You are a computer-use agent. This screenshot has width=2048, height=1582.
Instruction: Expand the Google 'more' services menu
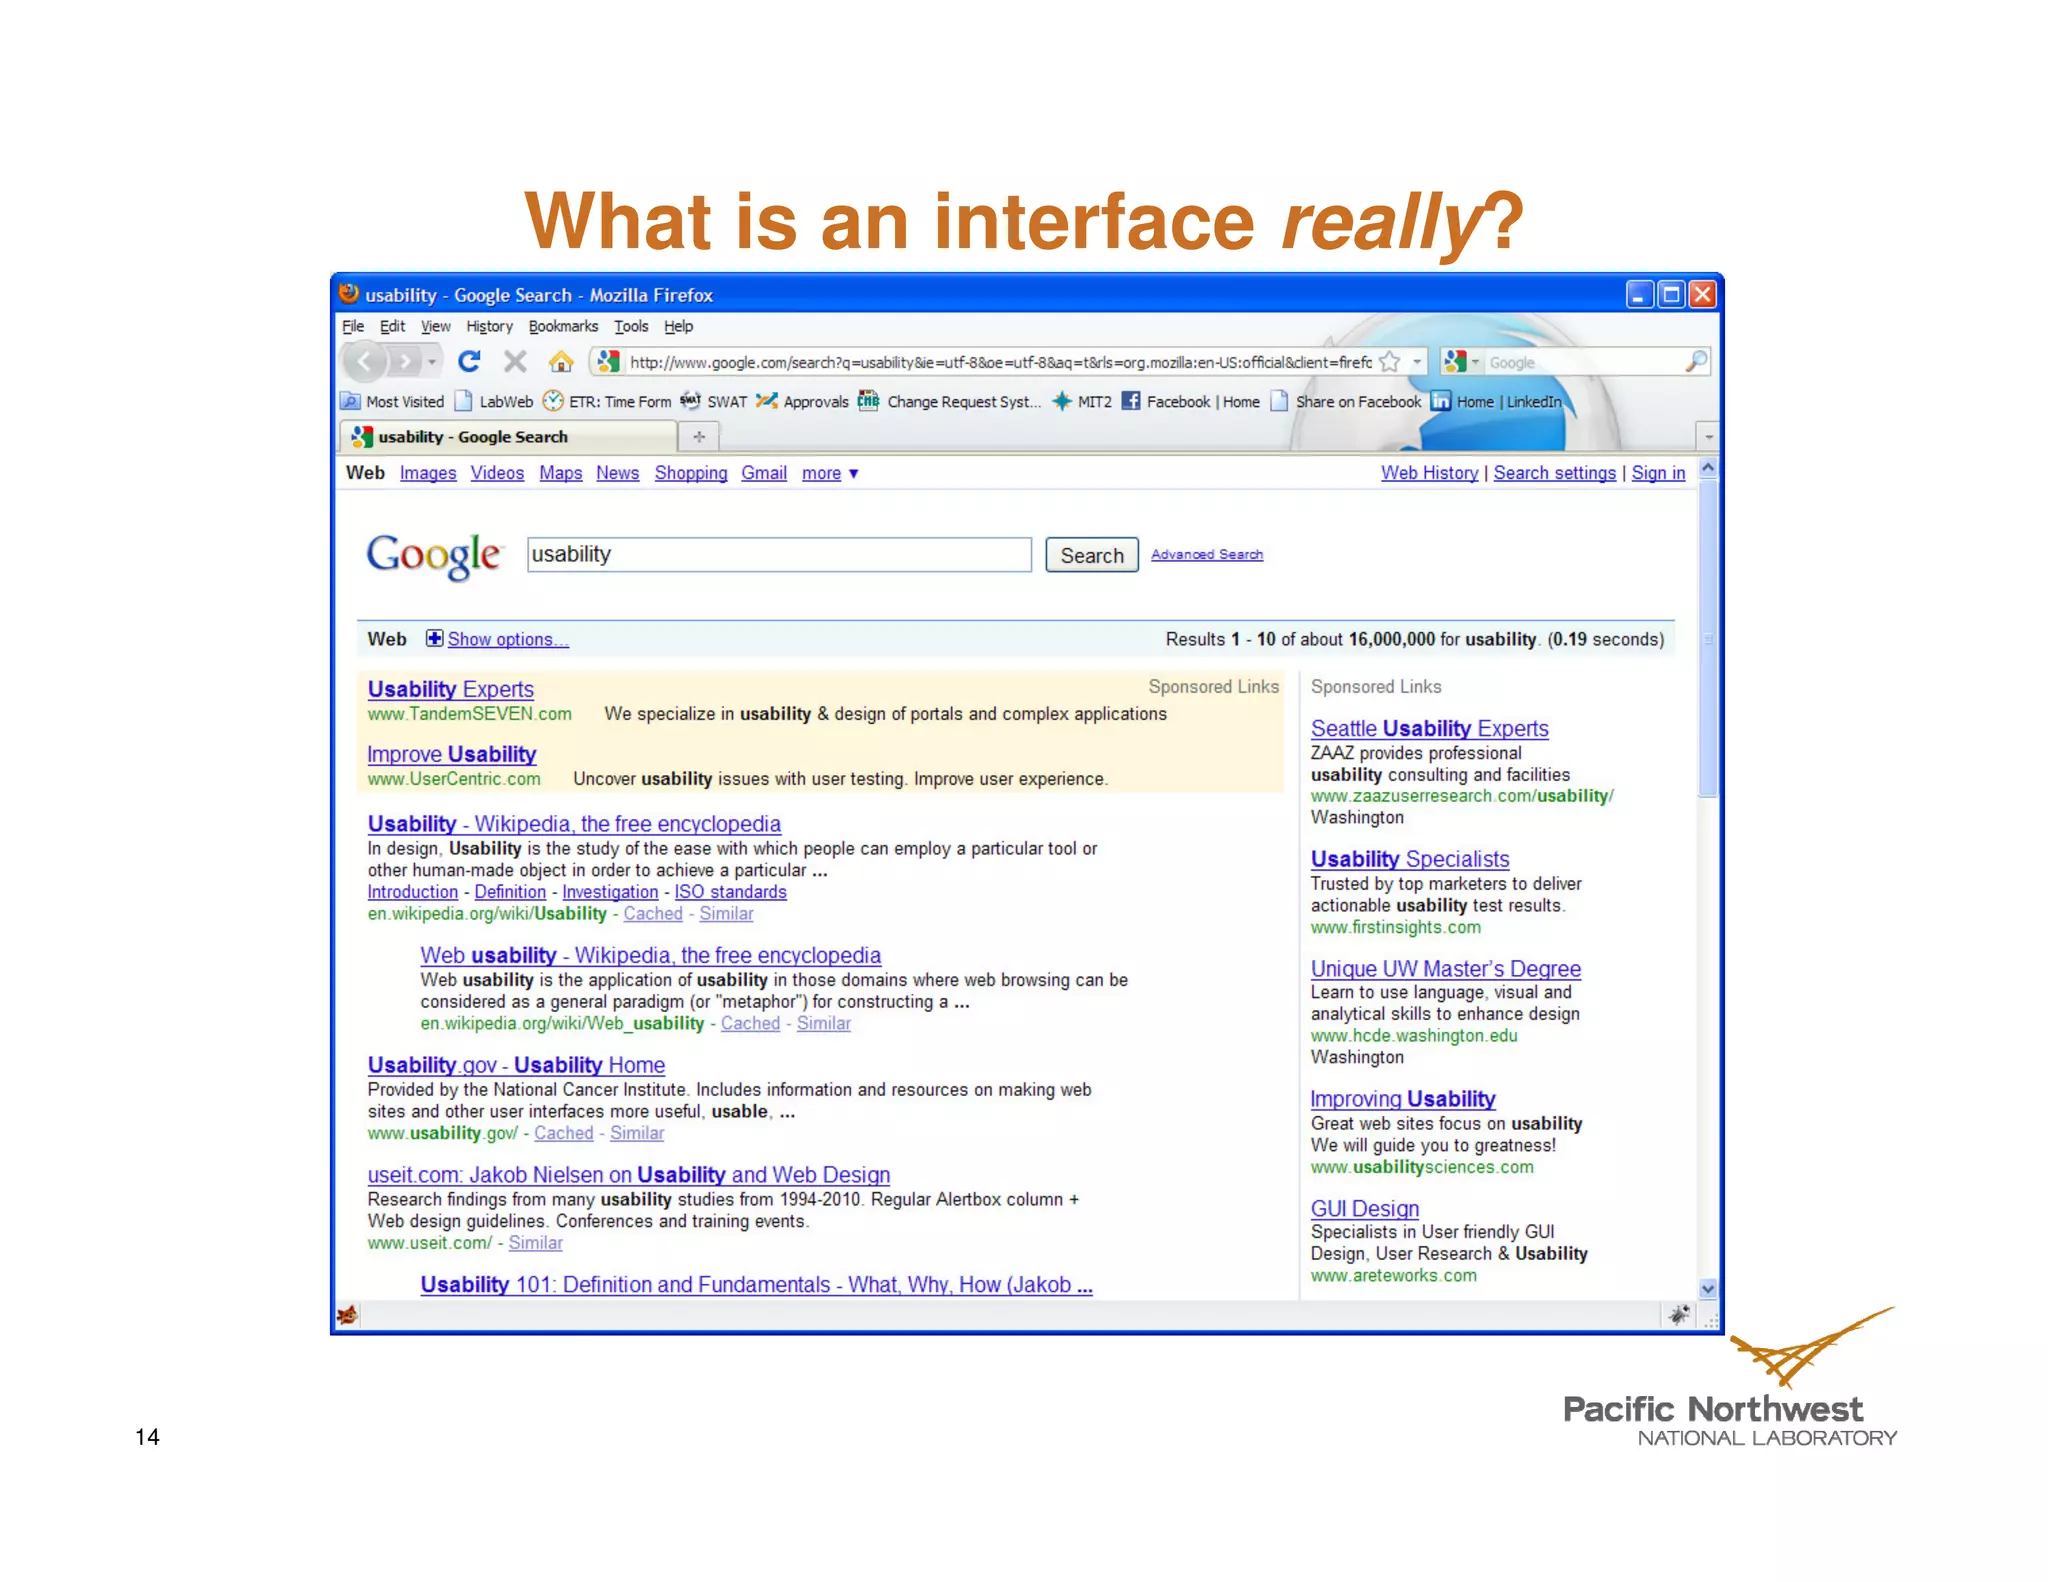[x=830, y=473]
